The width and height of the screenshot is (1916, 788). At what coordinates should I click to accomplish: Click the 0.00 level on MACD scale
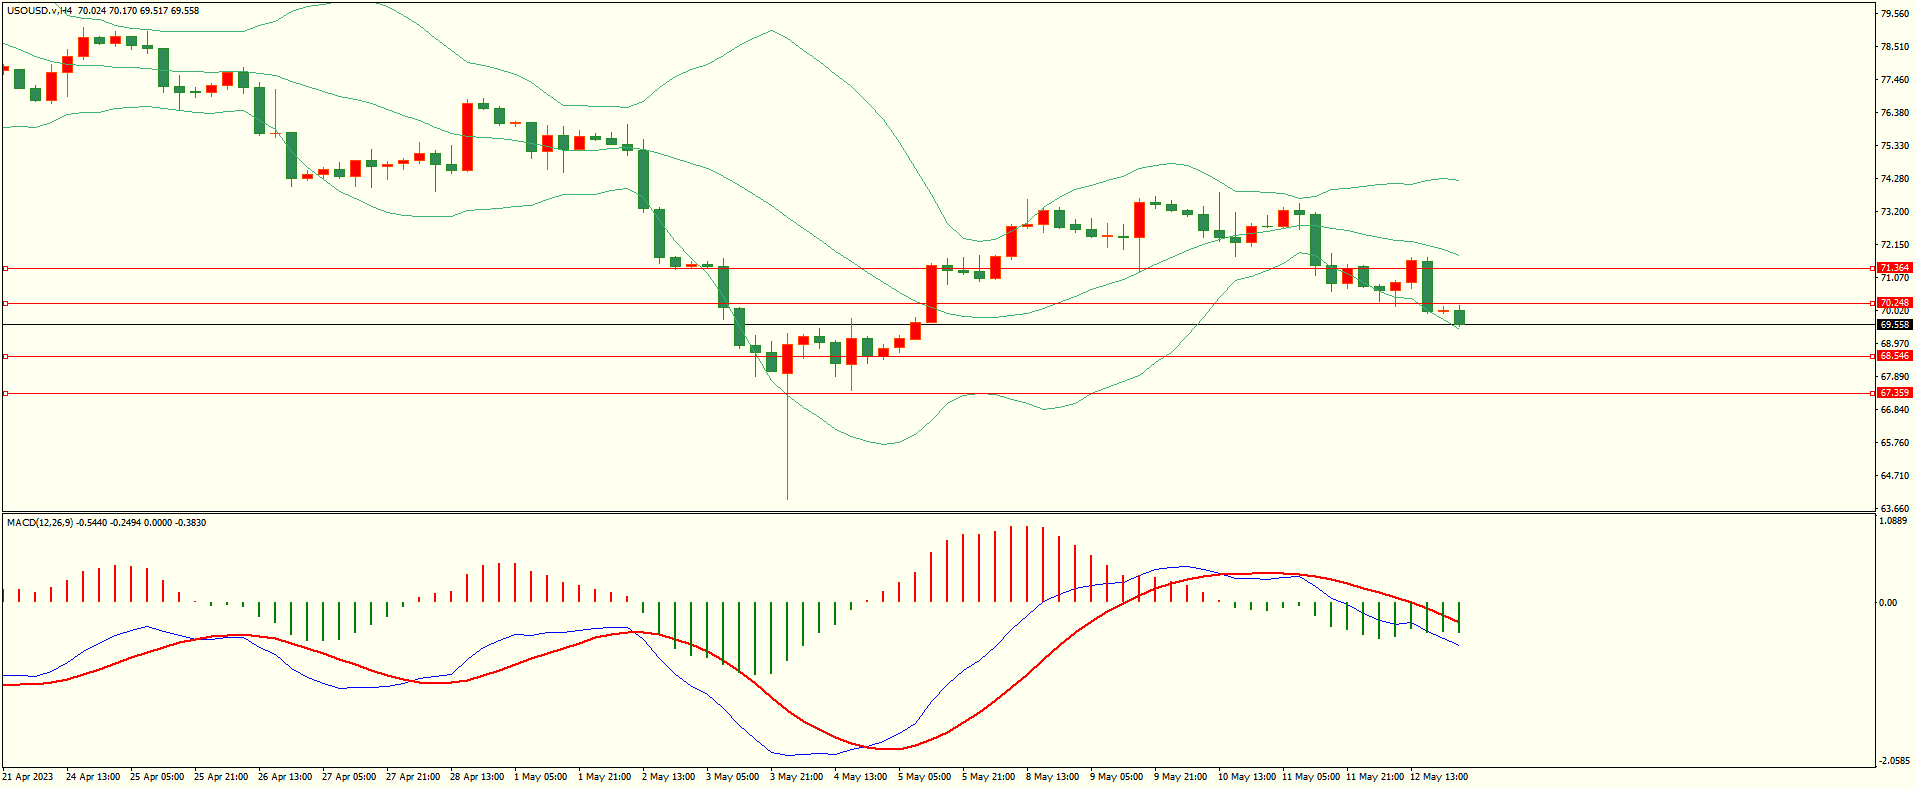tap(1887, 603)
